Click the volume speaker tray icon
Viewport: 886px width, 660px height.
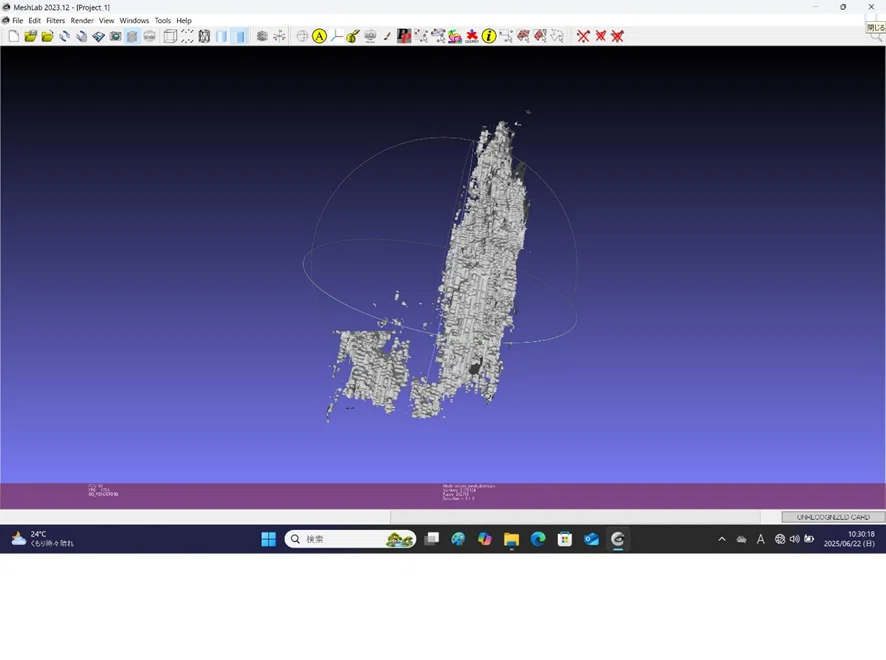coord(794,539)
